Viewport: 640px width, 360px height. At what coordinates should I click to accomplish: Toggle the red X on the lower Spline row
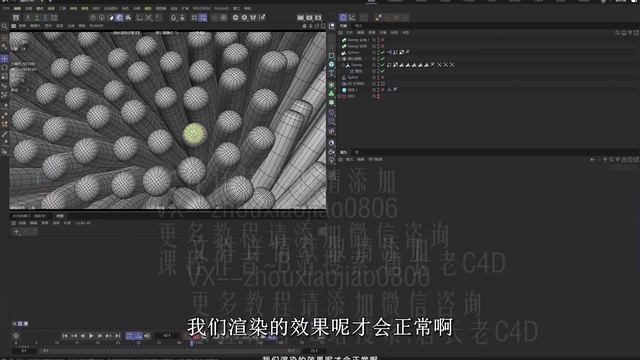tap(382, 77)
